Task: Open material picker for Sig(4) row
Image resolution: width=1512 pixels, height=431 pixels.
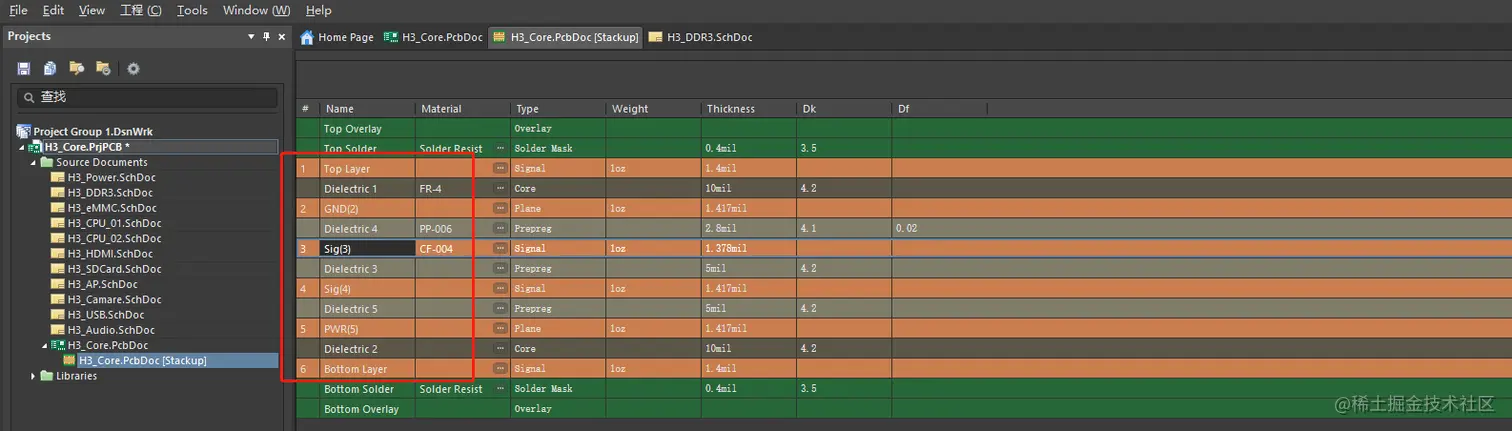Action: 501,288
